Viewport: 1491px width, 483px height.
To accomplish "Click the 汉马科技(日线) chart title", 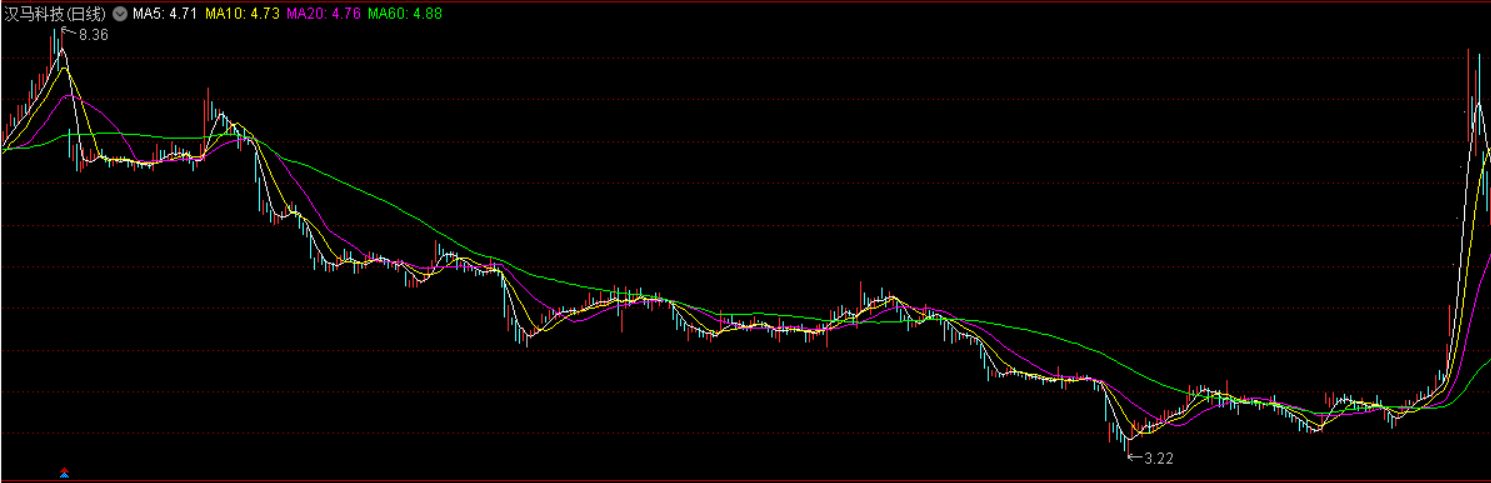I will click(55, 14).
